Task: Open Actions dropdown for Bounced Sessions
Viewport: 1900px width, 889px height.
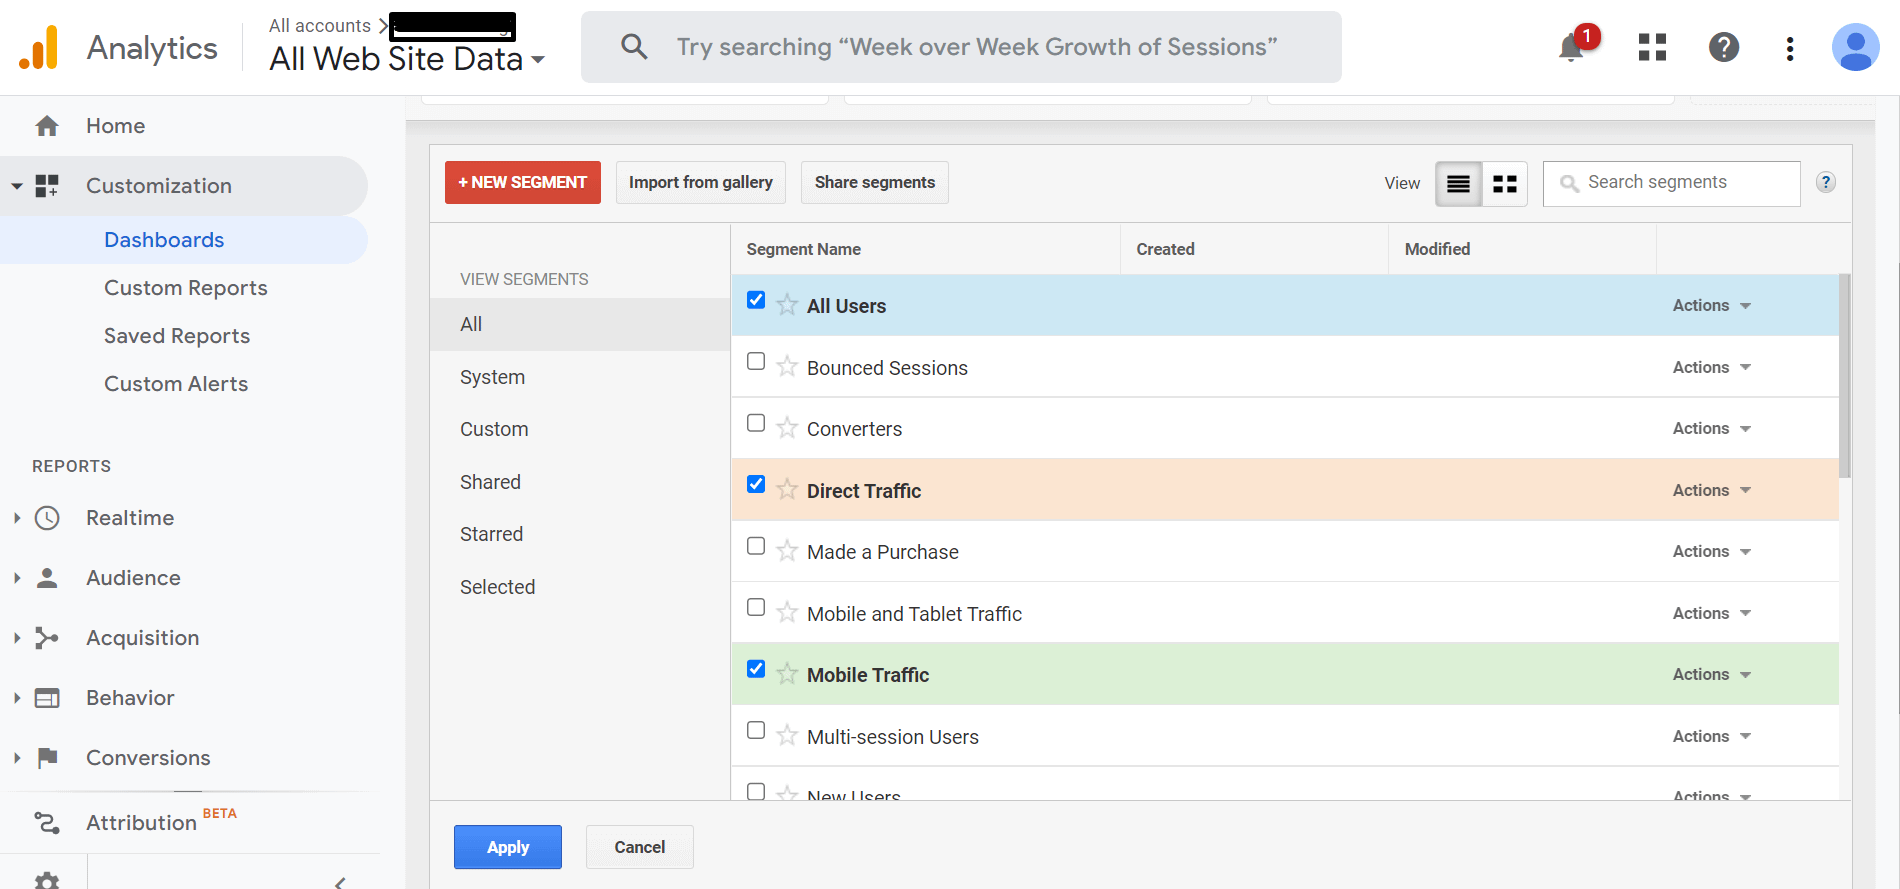Action: [1711, 367]
